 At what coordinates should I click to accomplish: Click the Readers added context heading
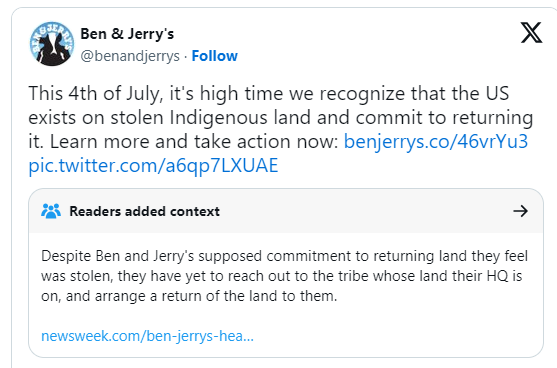pyautogui.click(x=145, y=211)
